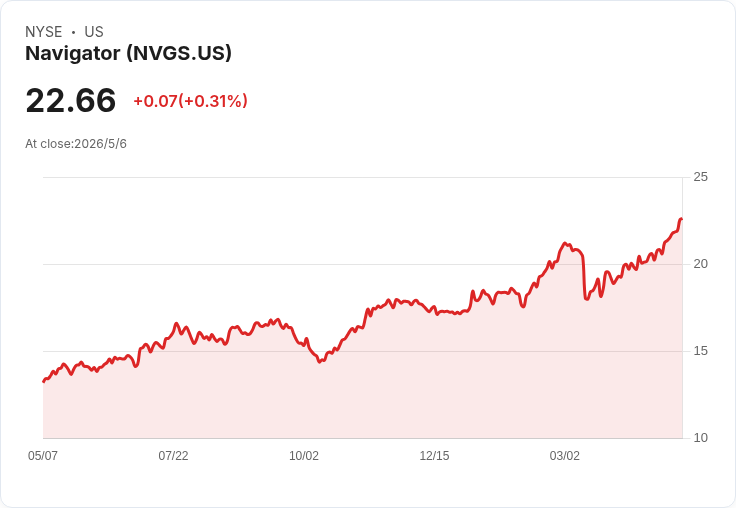Click the sharp price drop after 03/02
The width and height of the screenshot is (736, 508).
coord(584,277)
